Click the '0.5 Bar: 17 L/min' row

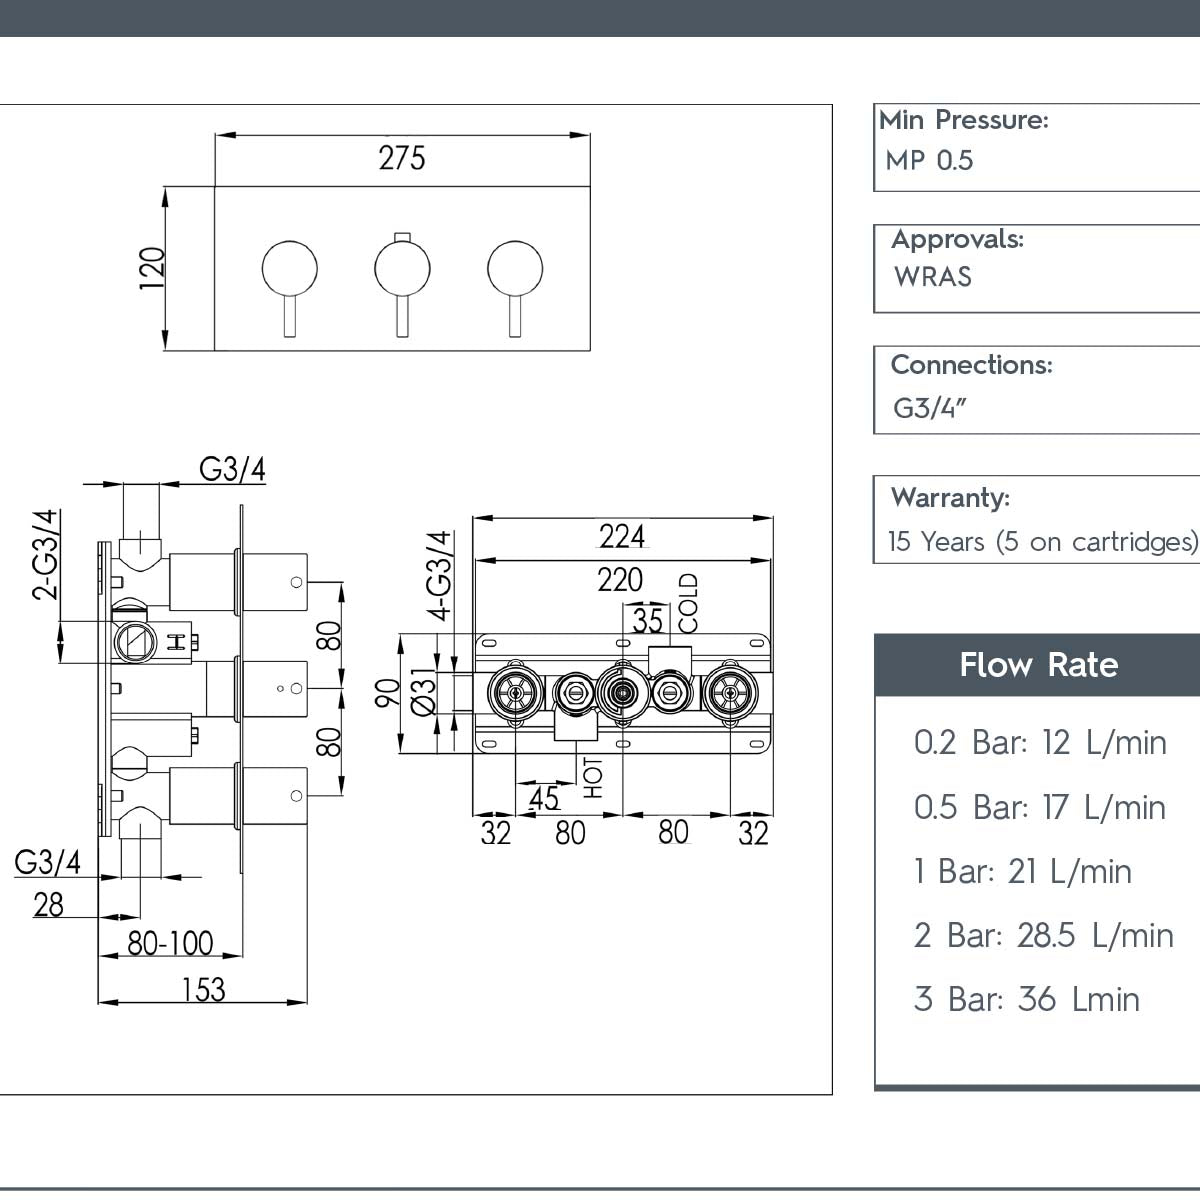pos(1040,807)
